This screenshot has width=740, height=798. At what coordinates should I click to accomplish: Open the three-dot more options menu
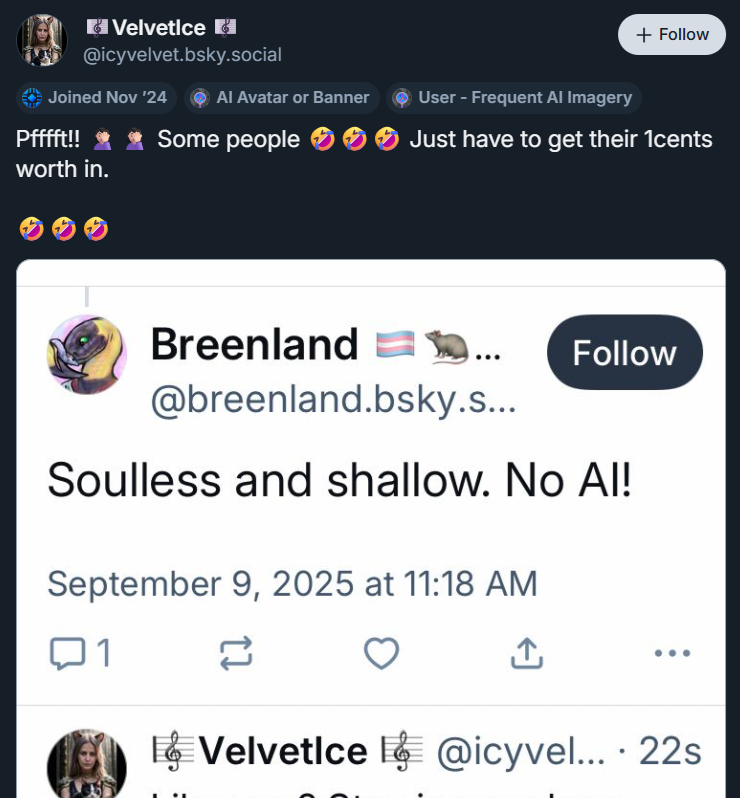[672, 653]
